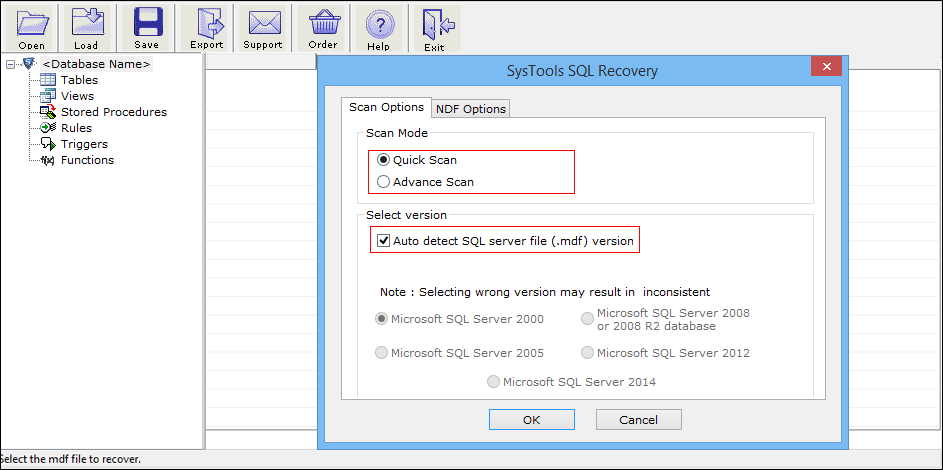Select the Triggers label in tree
943x470 pixels.
click(x=84, y=144)
